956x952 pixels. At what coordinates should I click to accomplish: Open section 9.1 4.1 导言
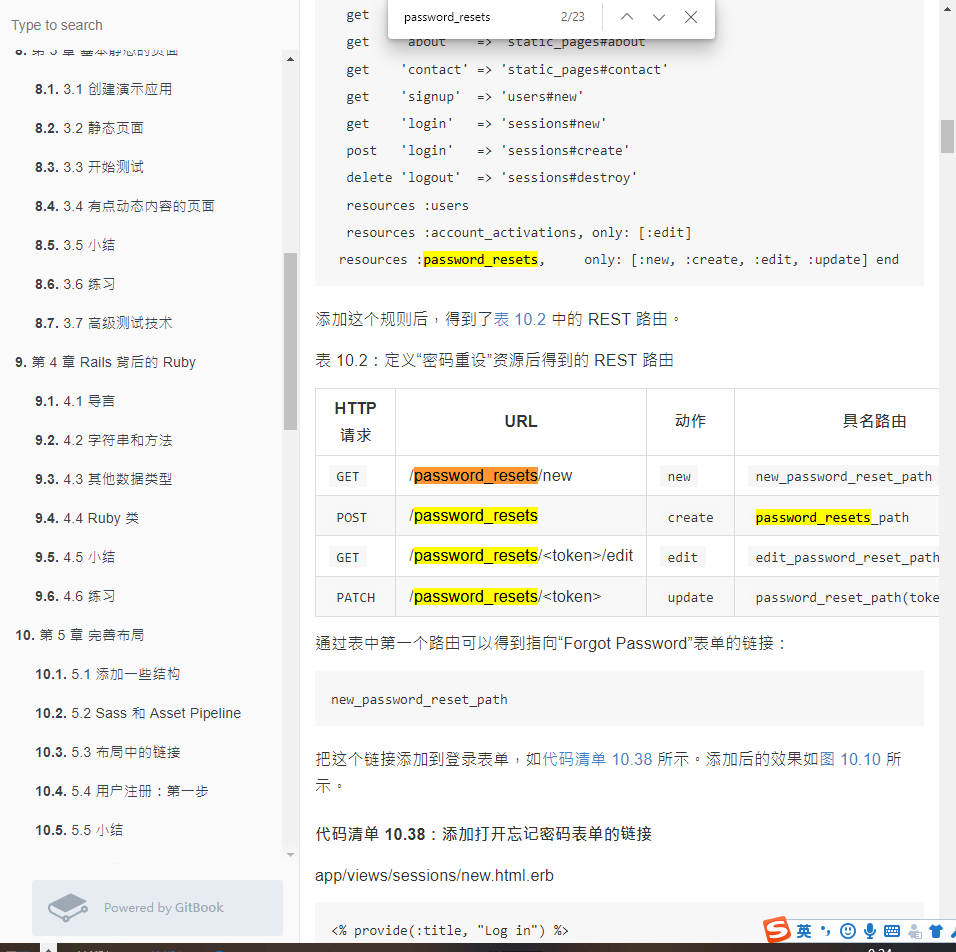75,401
